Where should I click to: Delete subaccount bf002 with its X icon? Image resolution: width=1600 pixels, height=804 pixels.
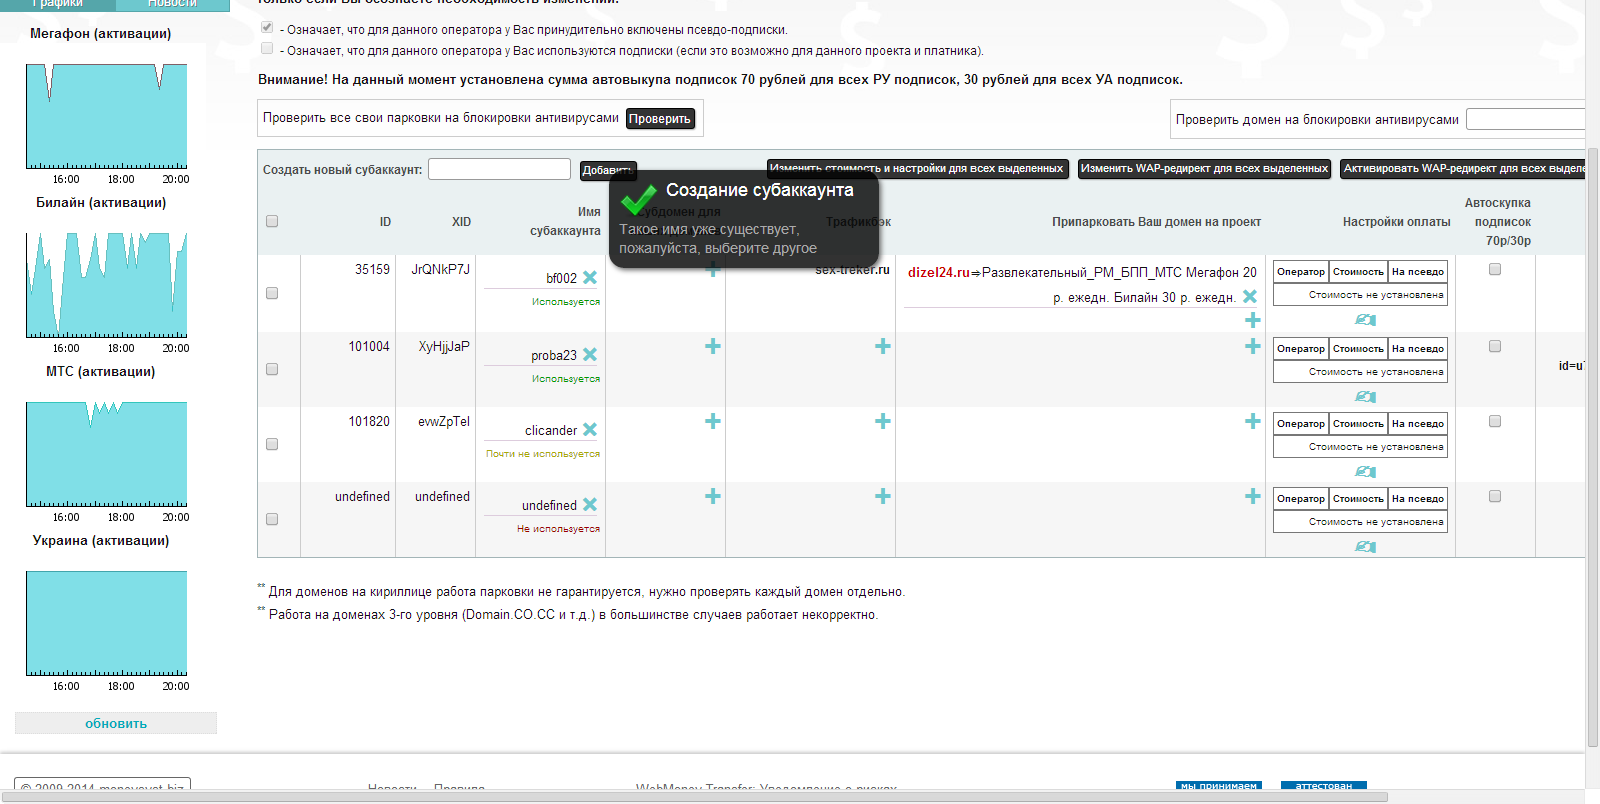(590, 278)
